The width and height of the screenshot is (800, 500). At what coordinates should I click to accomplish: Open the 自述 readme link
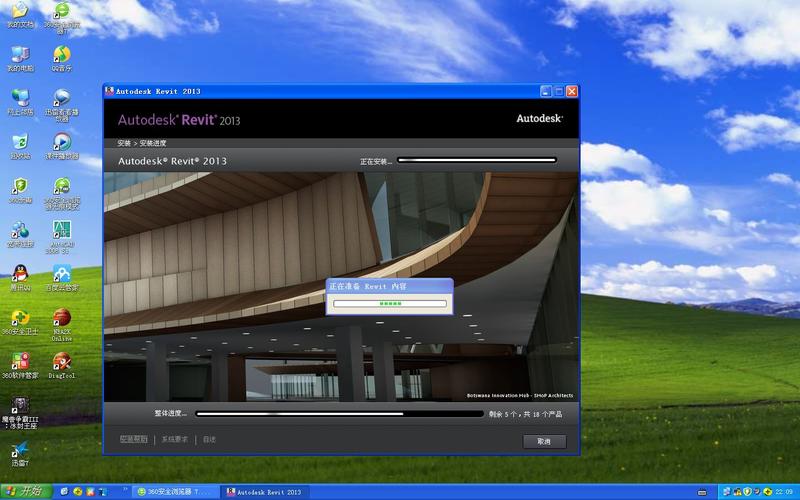point(209,439)
